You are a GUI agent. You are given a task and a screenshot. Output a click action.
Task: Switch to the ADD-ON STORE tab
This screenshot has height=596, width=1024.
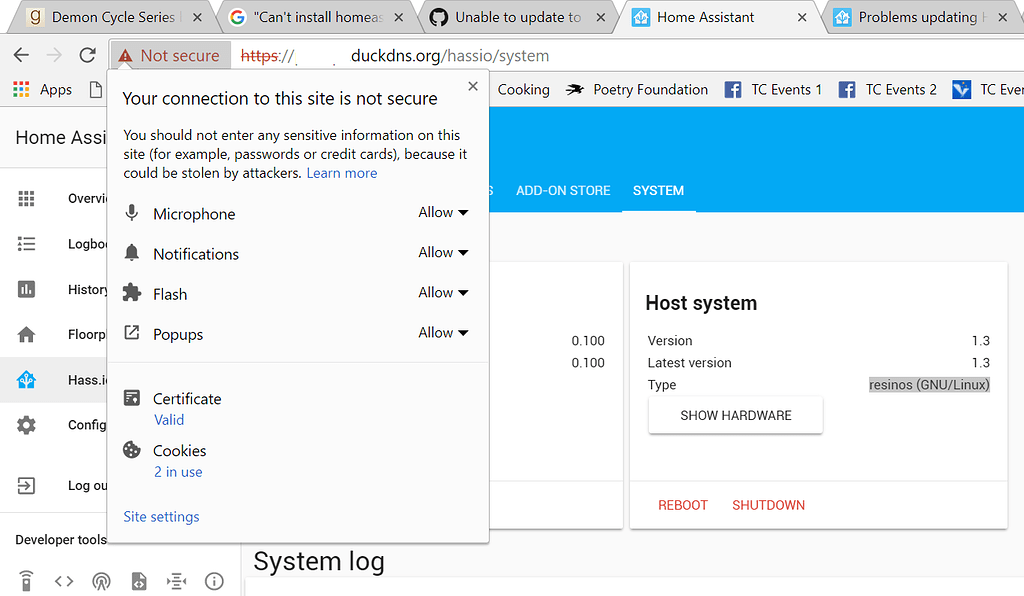pyautogui.click(x=563, y=190)
